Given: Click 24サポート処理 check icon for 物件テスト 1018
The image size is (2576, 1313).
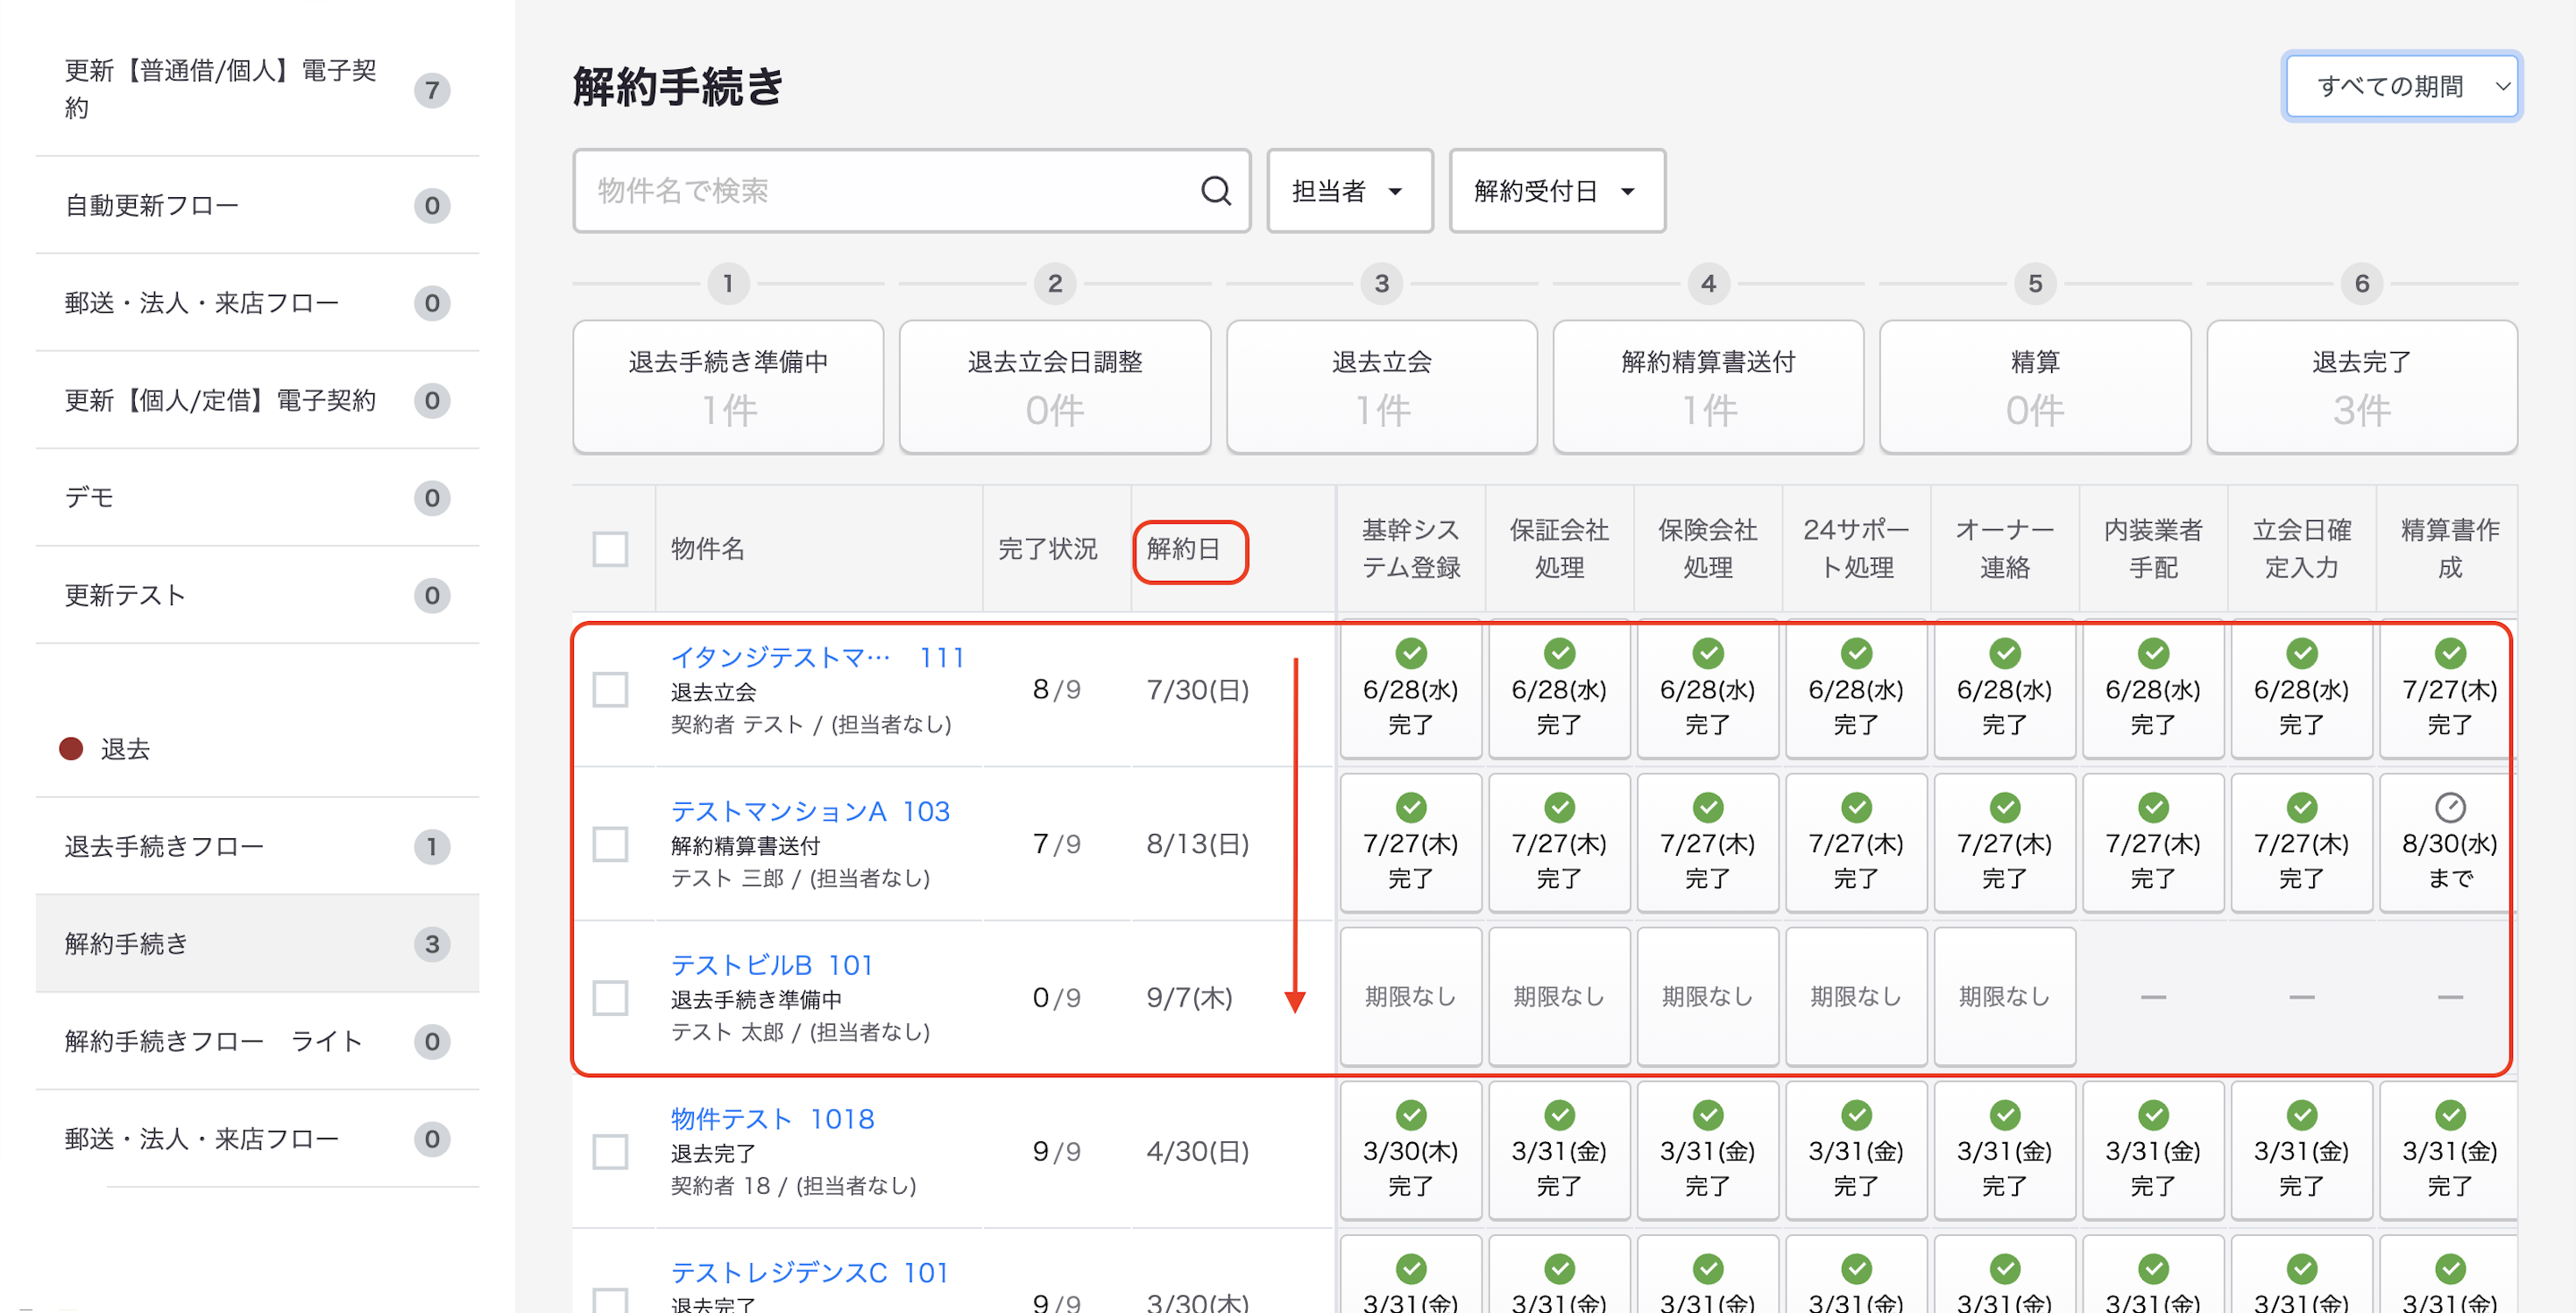Looking at the screenshot, I should 1856,1115.
